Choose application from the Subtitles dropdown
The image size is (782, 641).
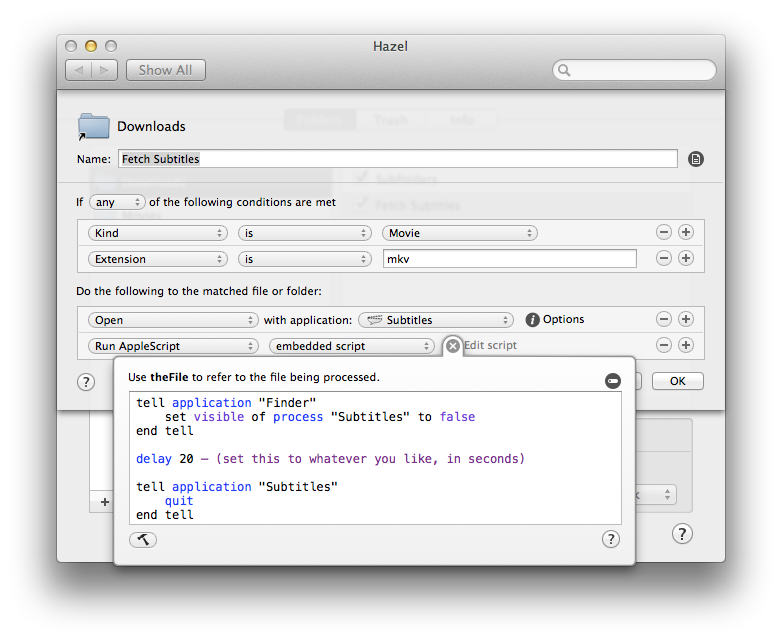tap(436, 320)
